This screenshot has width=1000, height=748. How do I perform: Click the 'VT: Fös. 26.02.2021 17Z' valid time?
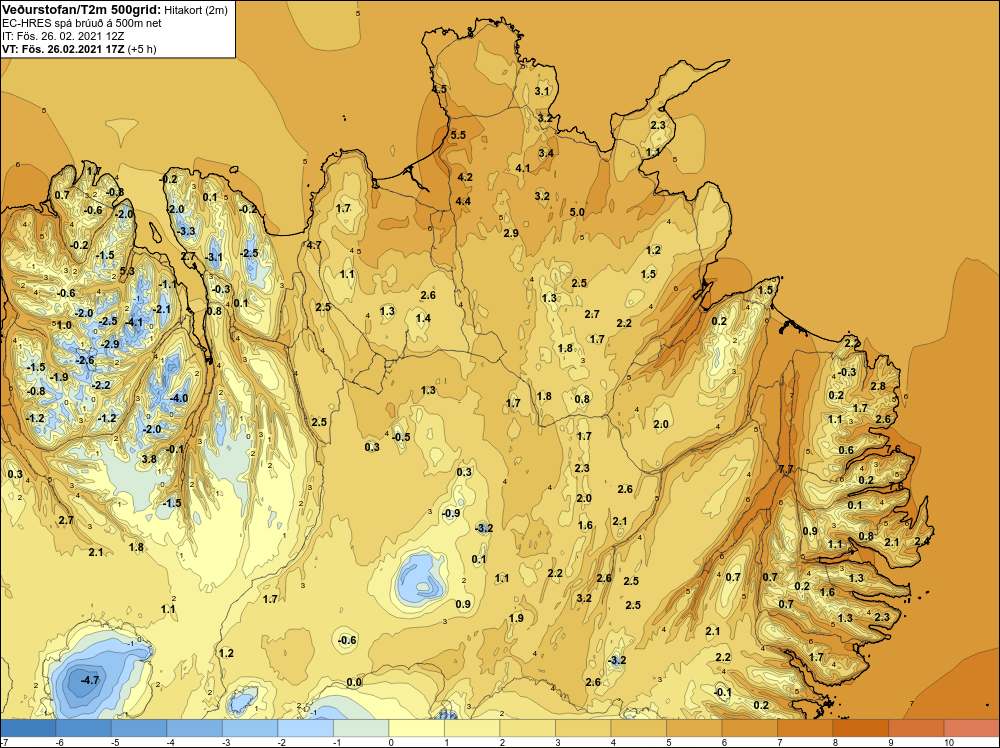pos(63,49)
